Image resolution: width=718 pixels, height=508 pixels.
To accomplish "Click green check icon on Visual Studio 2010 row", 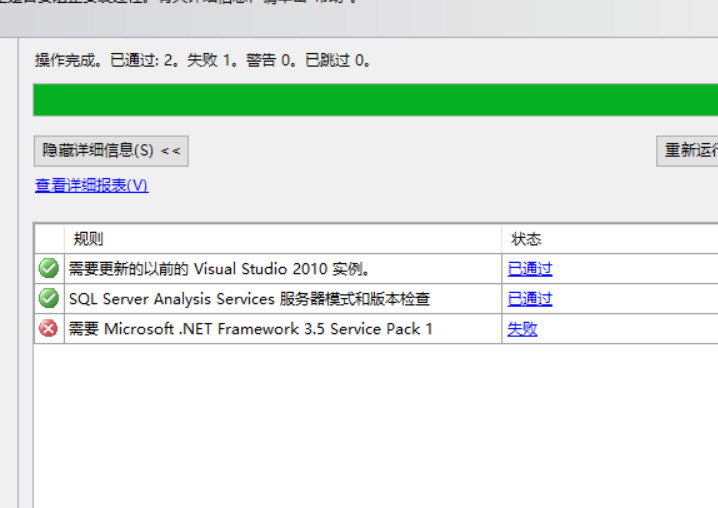I will point(49,268).
